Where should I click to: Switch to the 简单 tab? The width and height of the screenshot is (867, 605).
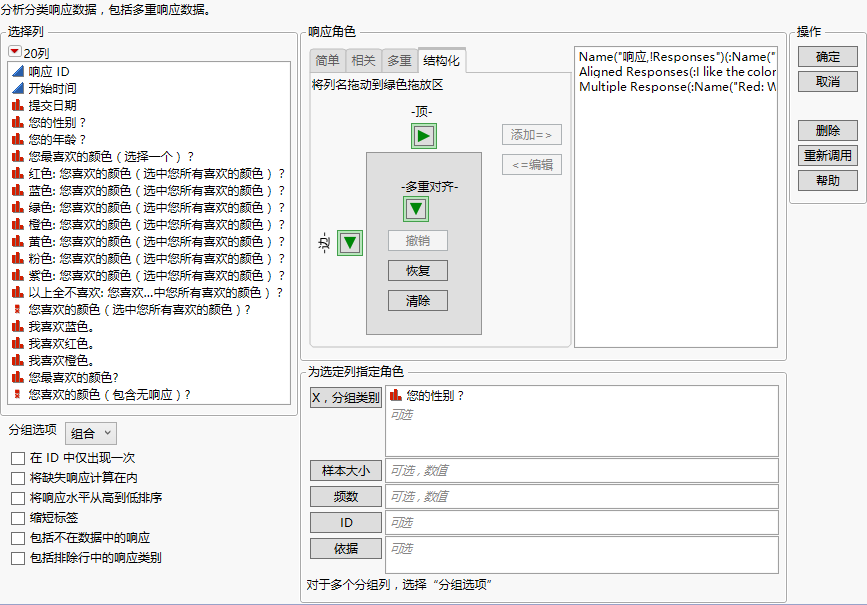coord(327,60)
